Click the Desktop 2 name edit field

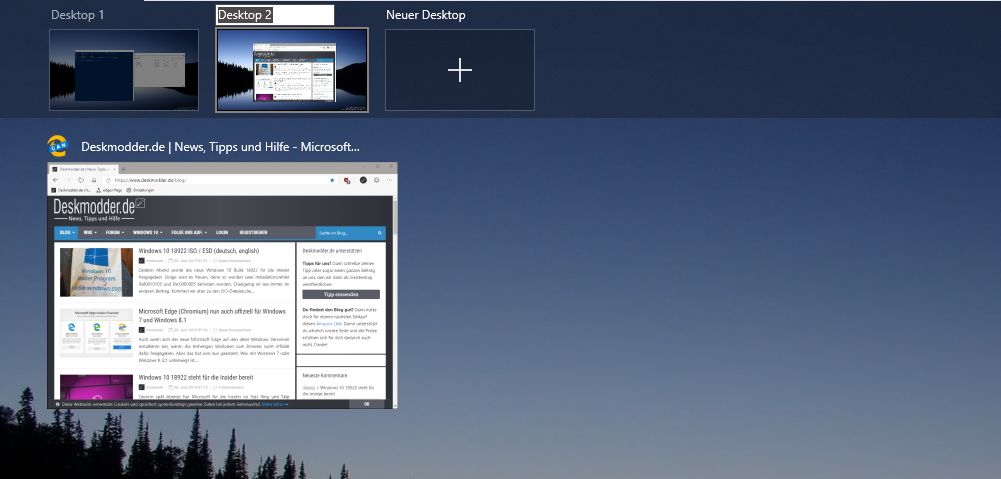275,15
